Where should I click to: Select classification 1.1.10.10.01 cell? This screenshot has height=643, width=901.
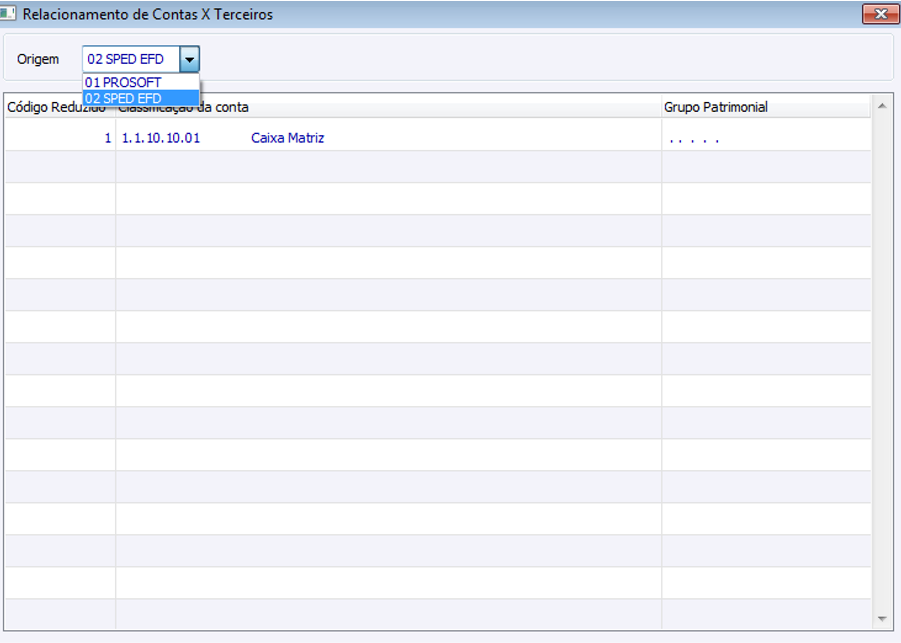[161, 138]
